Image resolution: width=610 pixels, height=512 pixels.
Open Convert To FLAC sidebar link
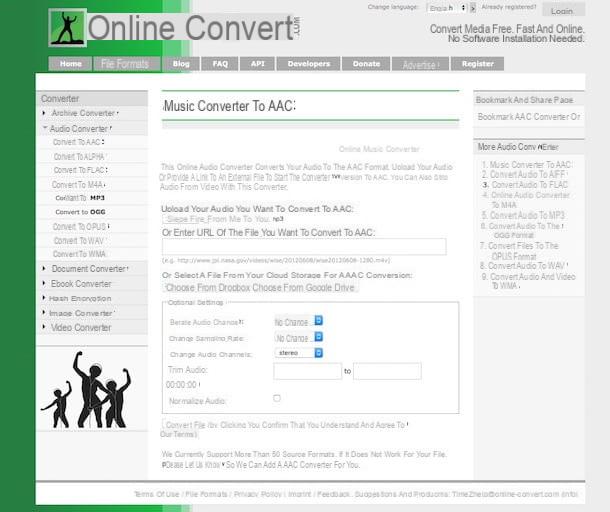[x=80, y=170]
